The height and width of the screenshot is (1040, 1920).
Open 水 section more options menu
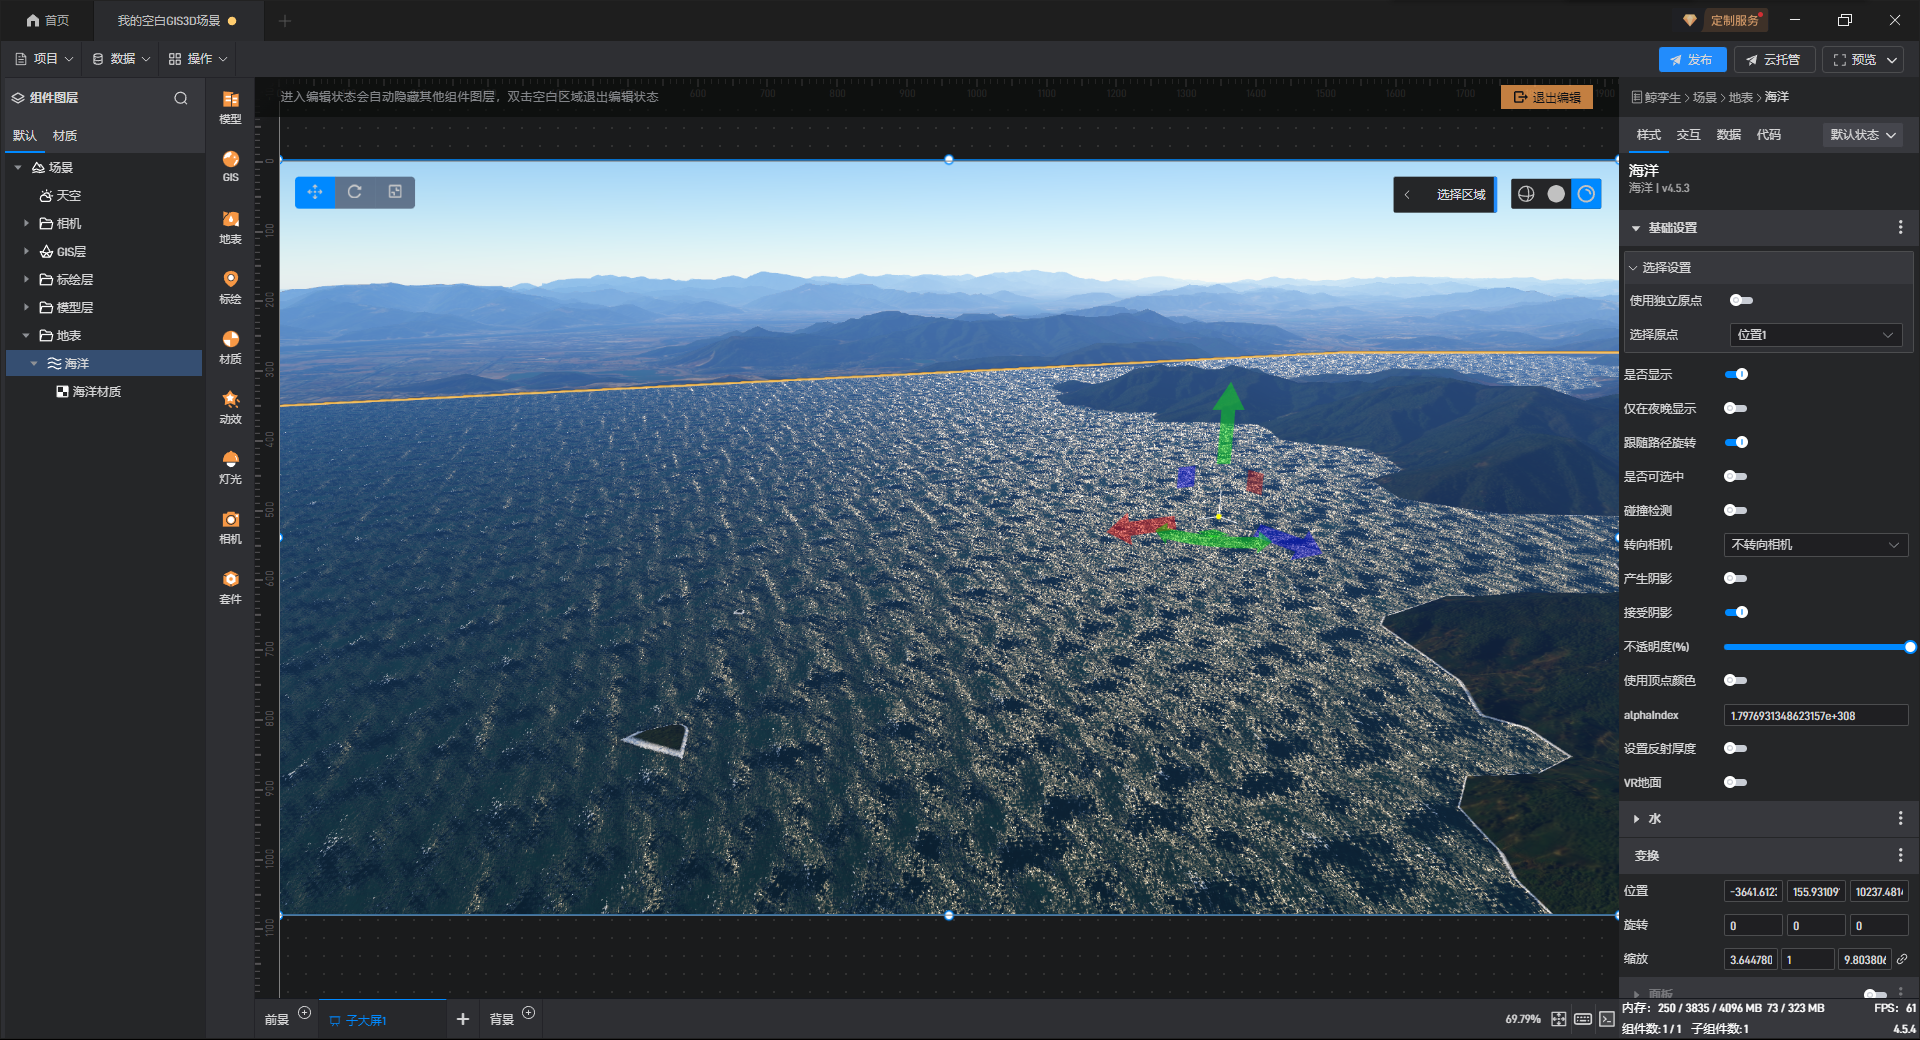click(1900, 818)
